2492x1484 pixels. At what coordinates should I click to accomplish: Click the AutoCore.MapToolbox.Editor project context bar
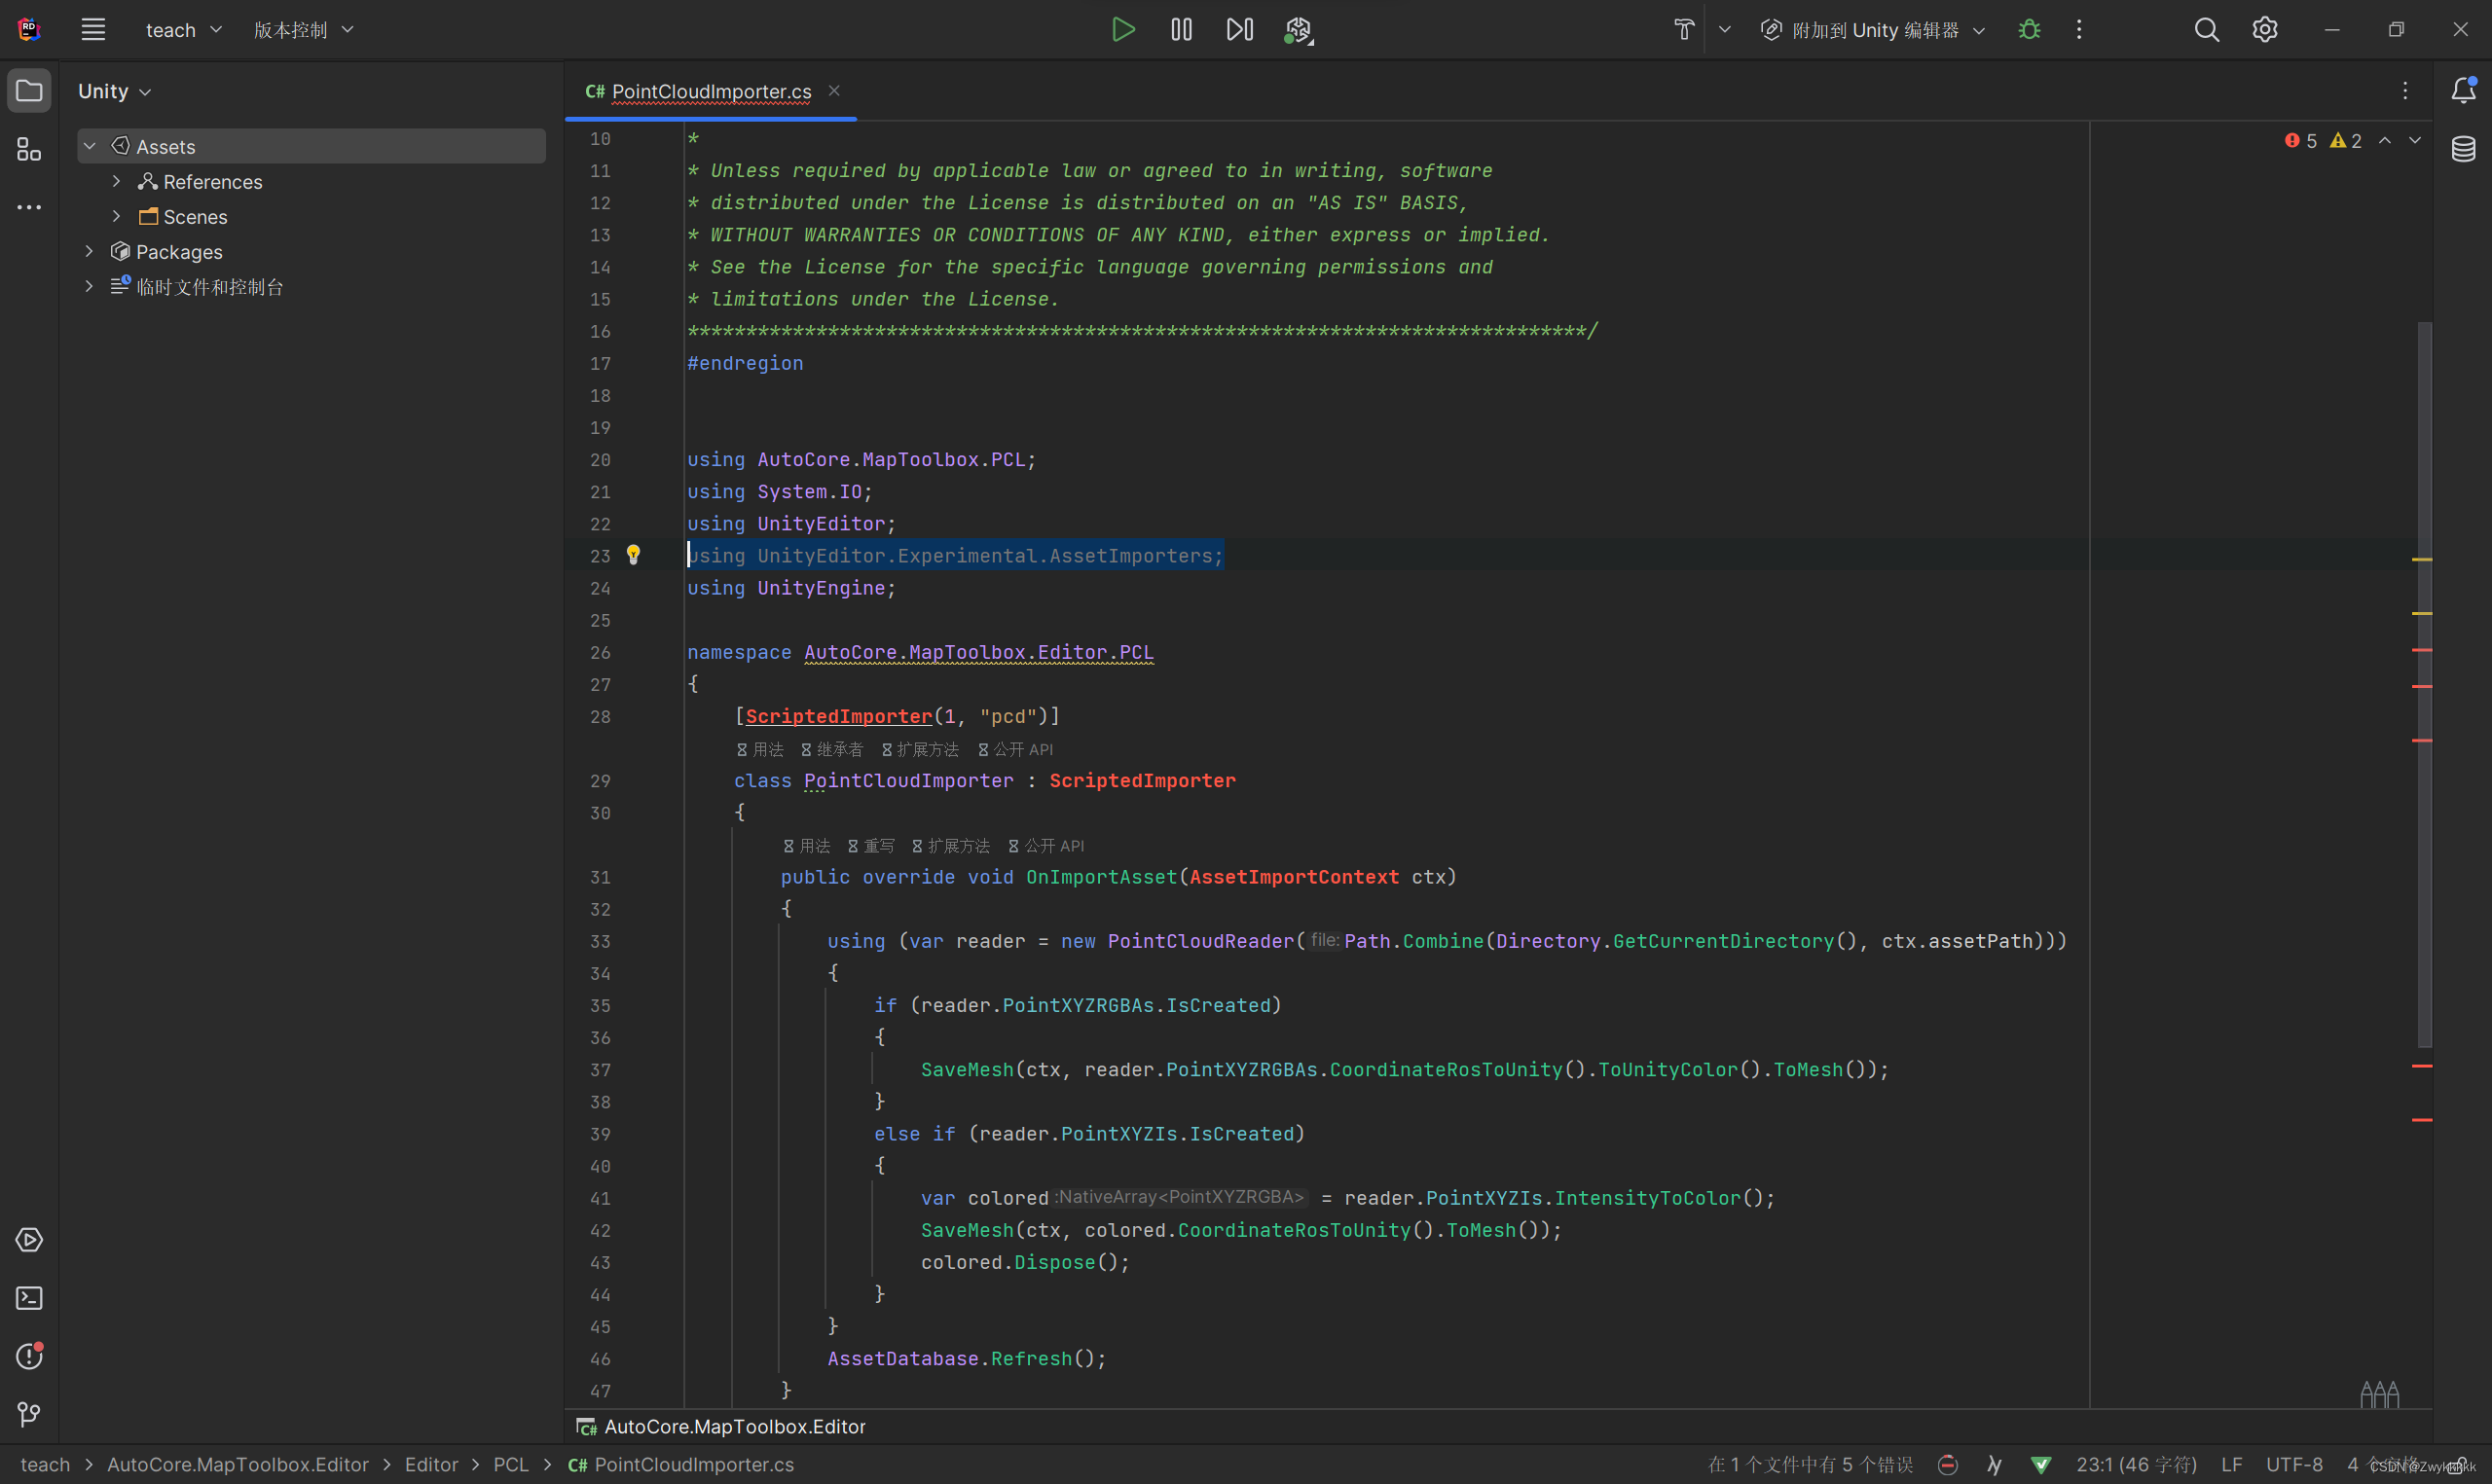click(x=722, y=1427)
